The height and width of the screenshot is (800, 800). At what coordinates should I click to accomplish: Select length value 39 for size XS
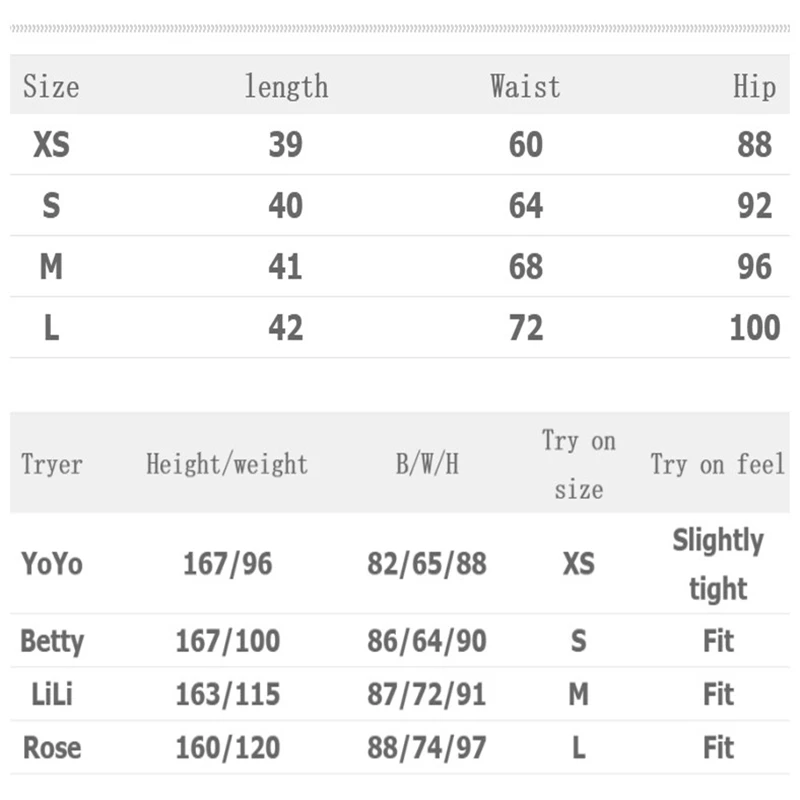tap(286, 145)
